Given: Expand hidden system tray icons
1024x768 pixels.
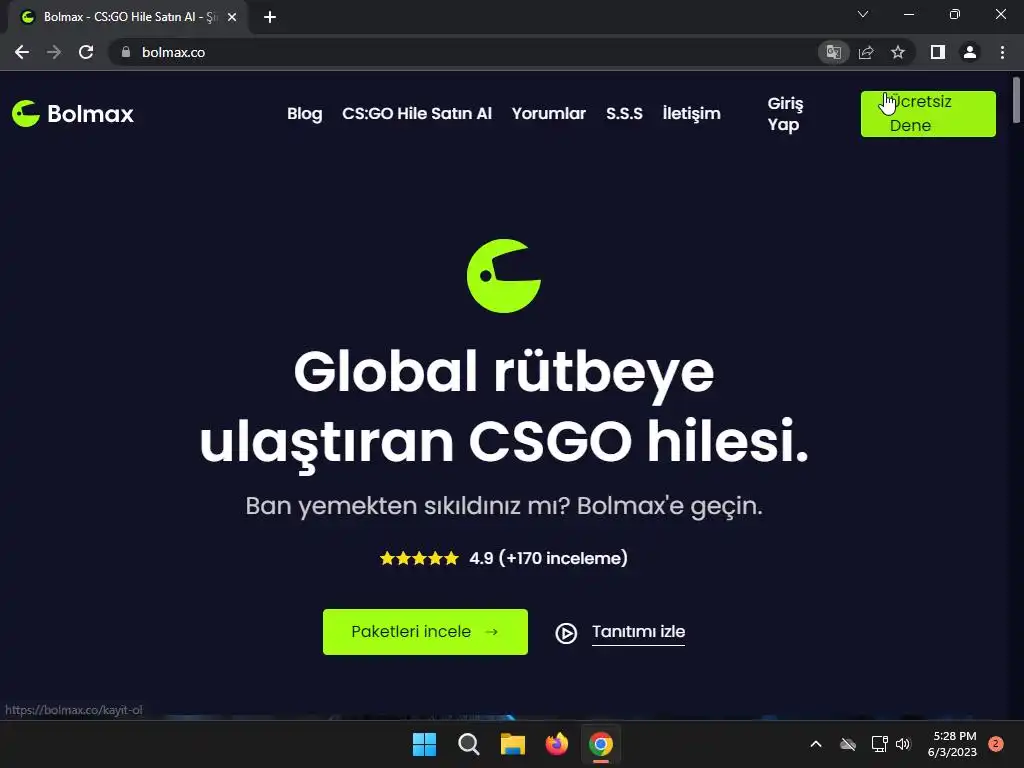Looking at the screenshot, I should coord(816,744).
